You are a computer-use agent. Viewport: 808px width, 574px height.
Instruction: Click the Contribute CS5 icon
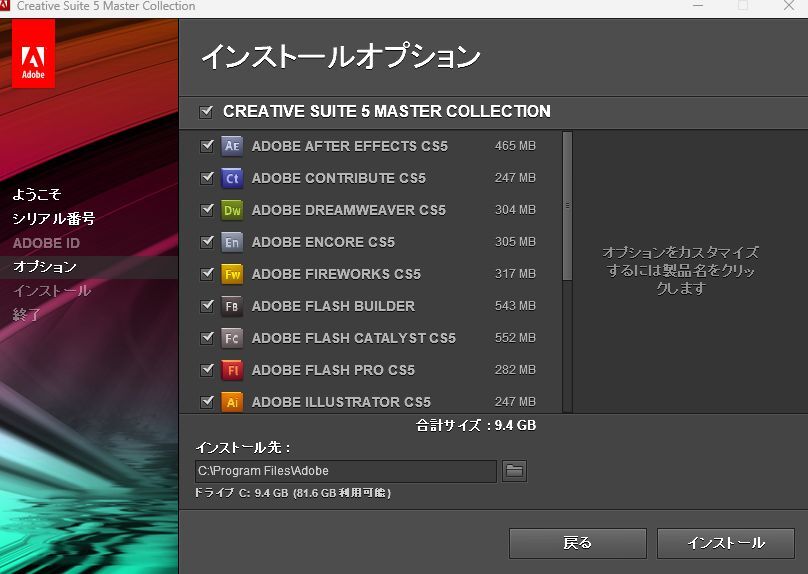232,178
